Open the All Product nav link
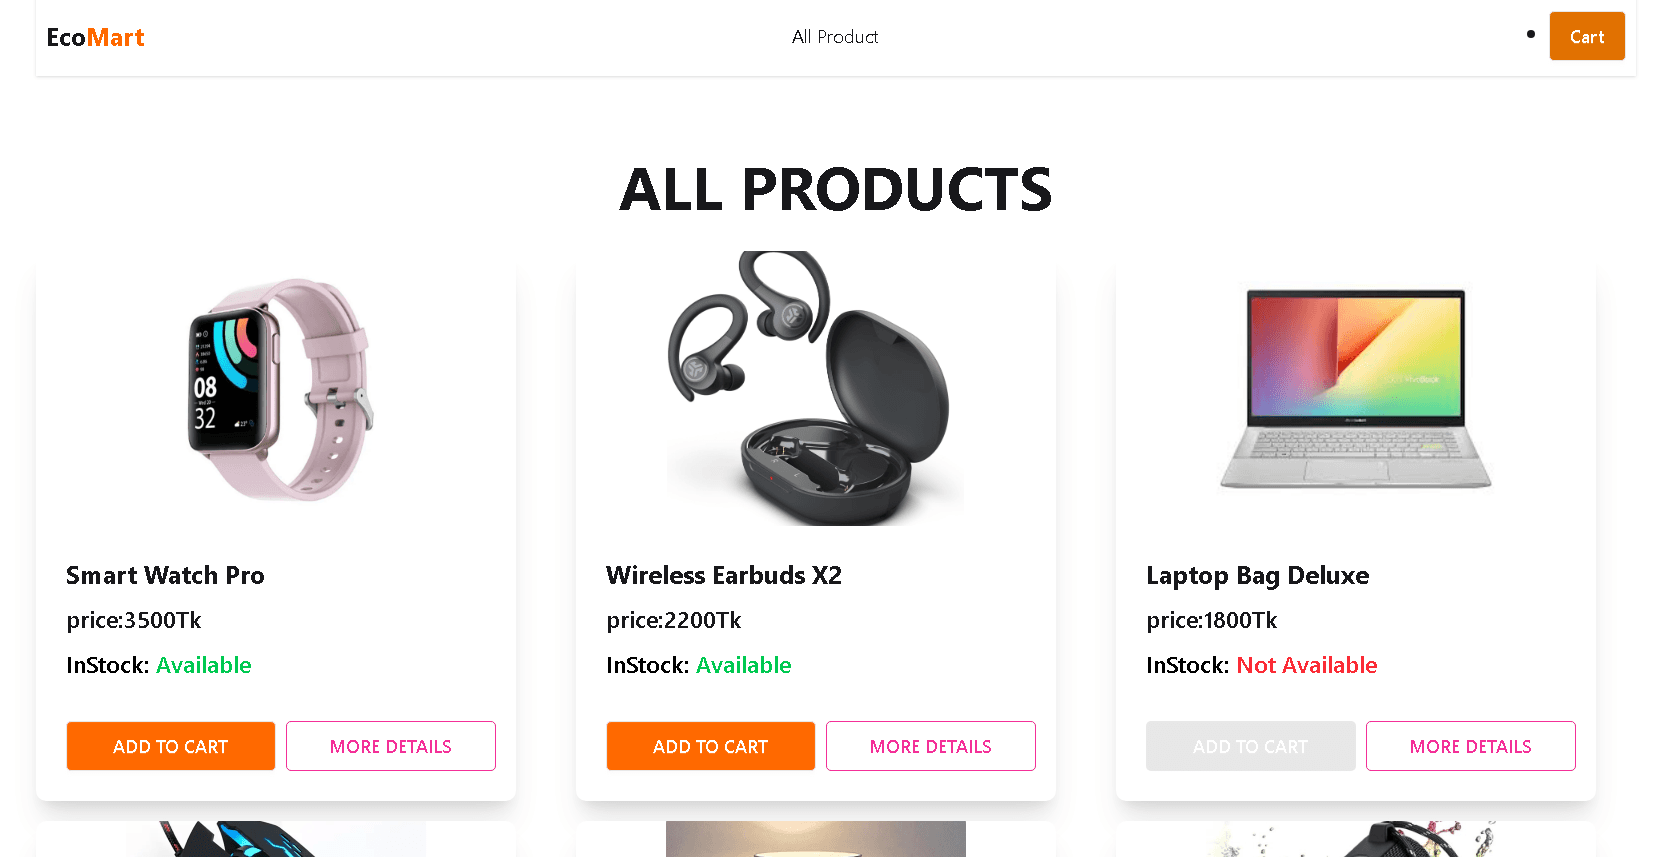This screenshot has width=1663, height=857. tap(834, 37)
